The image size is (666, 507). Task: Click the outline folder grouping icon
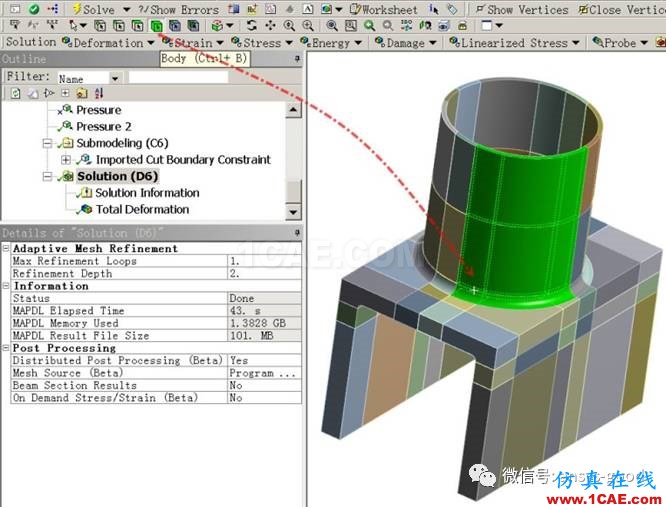coord(82,93)
